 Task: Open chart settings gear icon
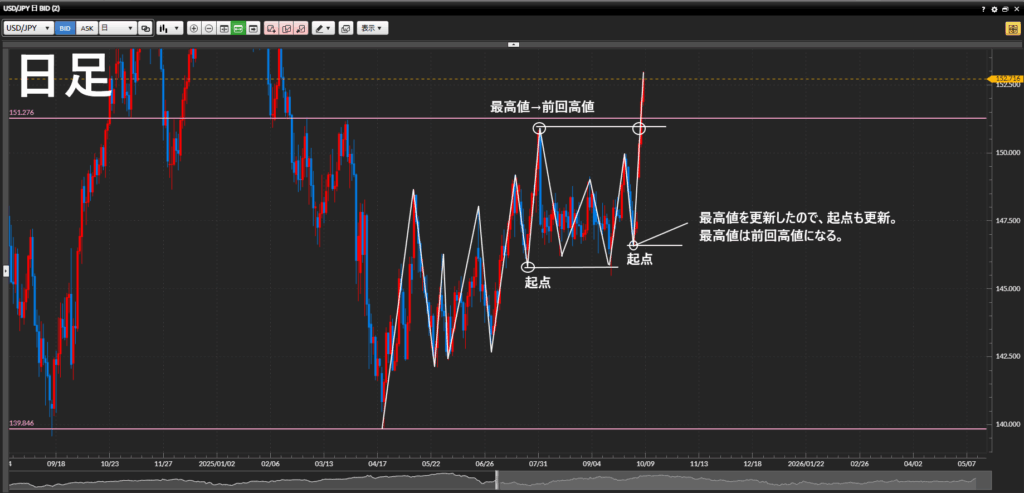994,8
